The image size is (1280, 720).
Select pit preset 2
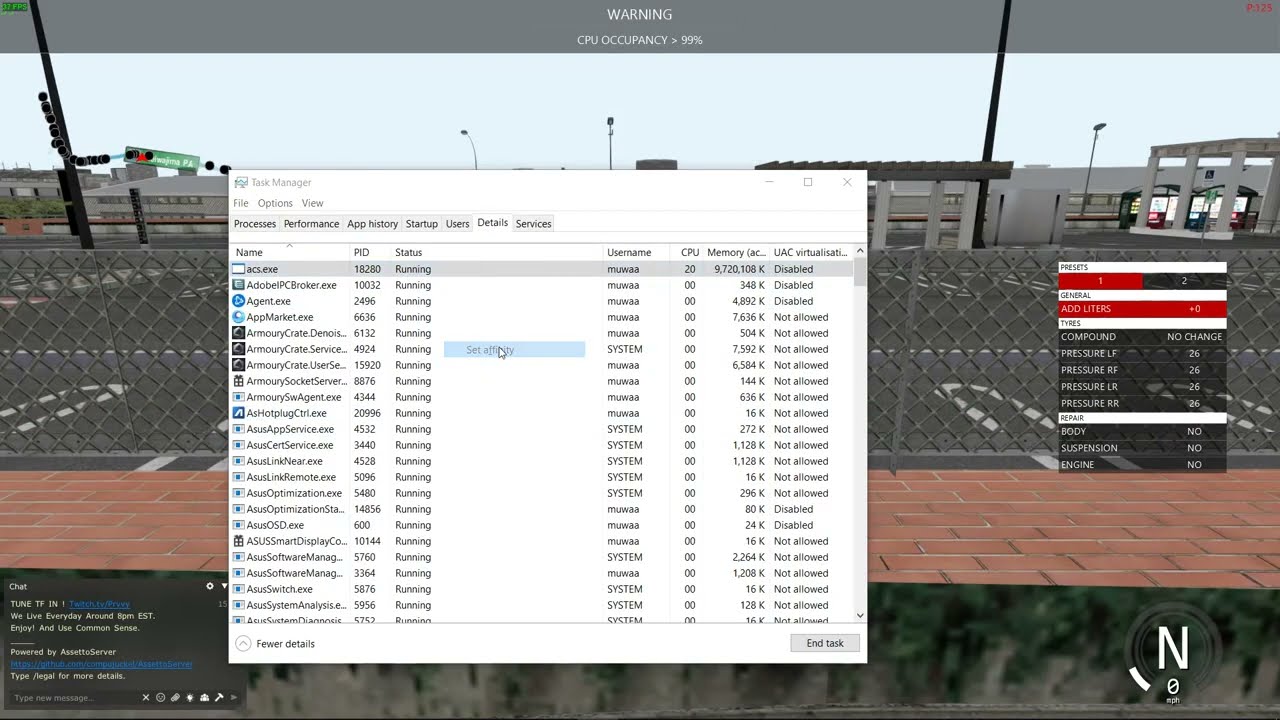[1184, 281]
